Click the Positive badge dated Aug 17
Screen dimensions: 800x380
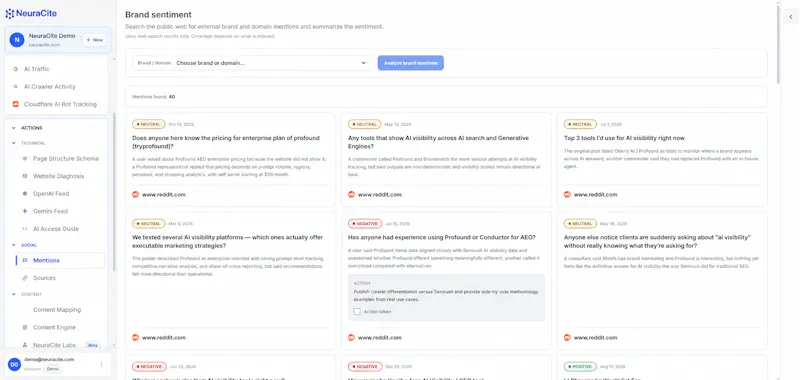(581, 366)
